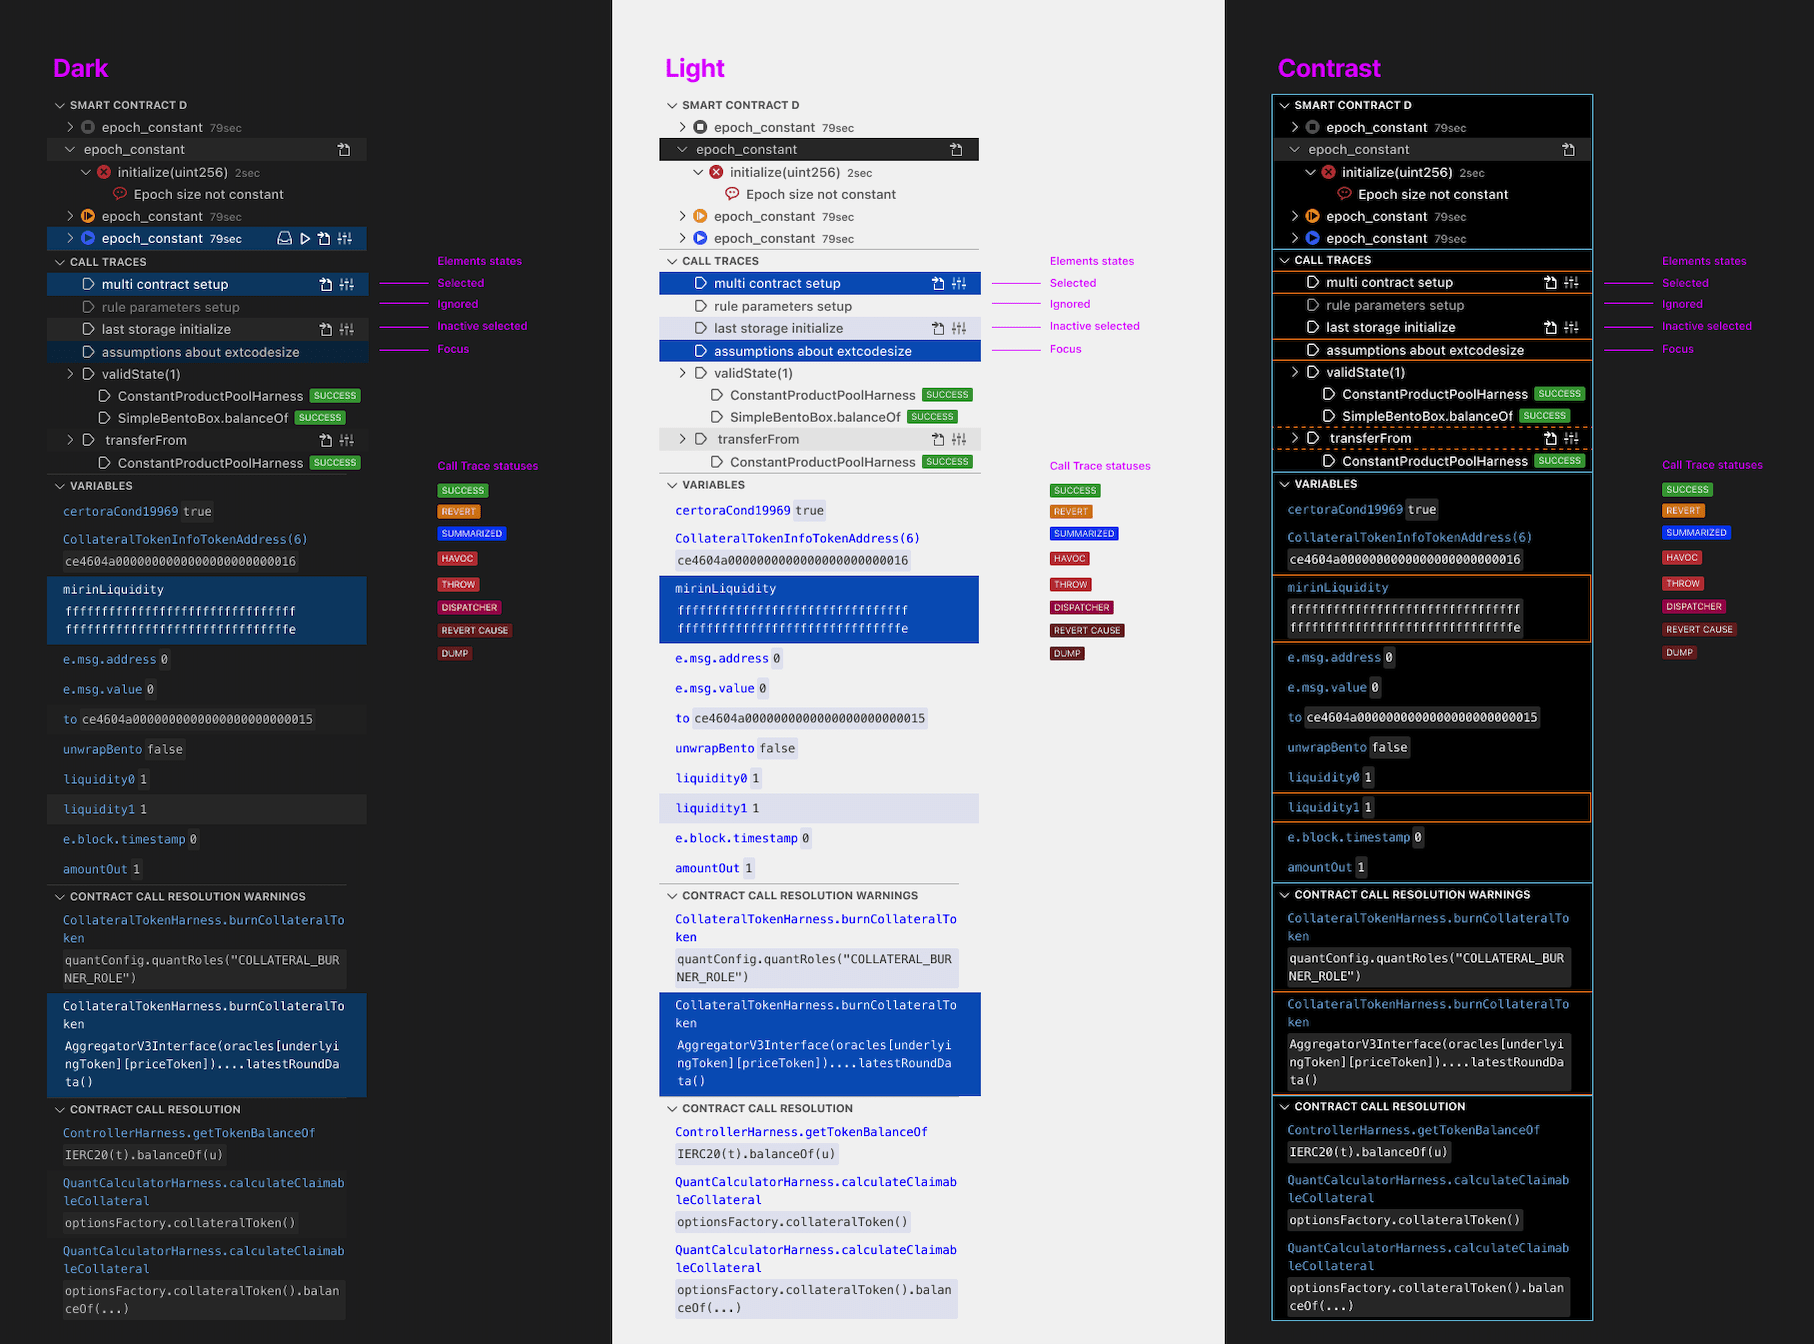Viewport: 1814px width, 1344px height.
Task: Collapse the VARIABLES section in the Contrast theme
Action: [1285, 484]
